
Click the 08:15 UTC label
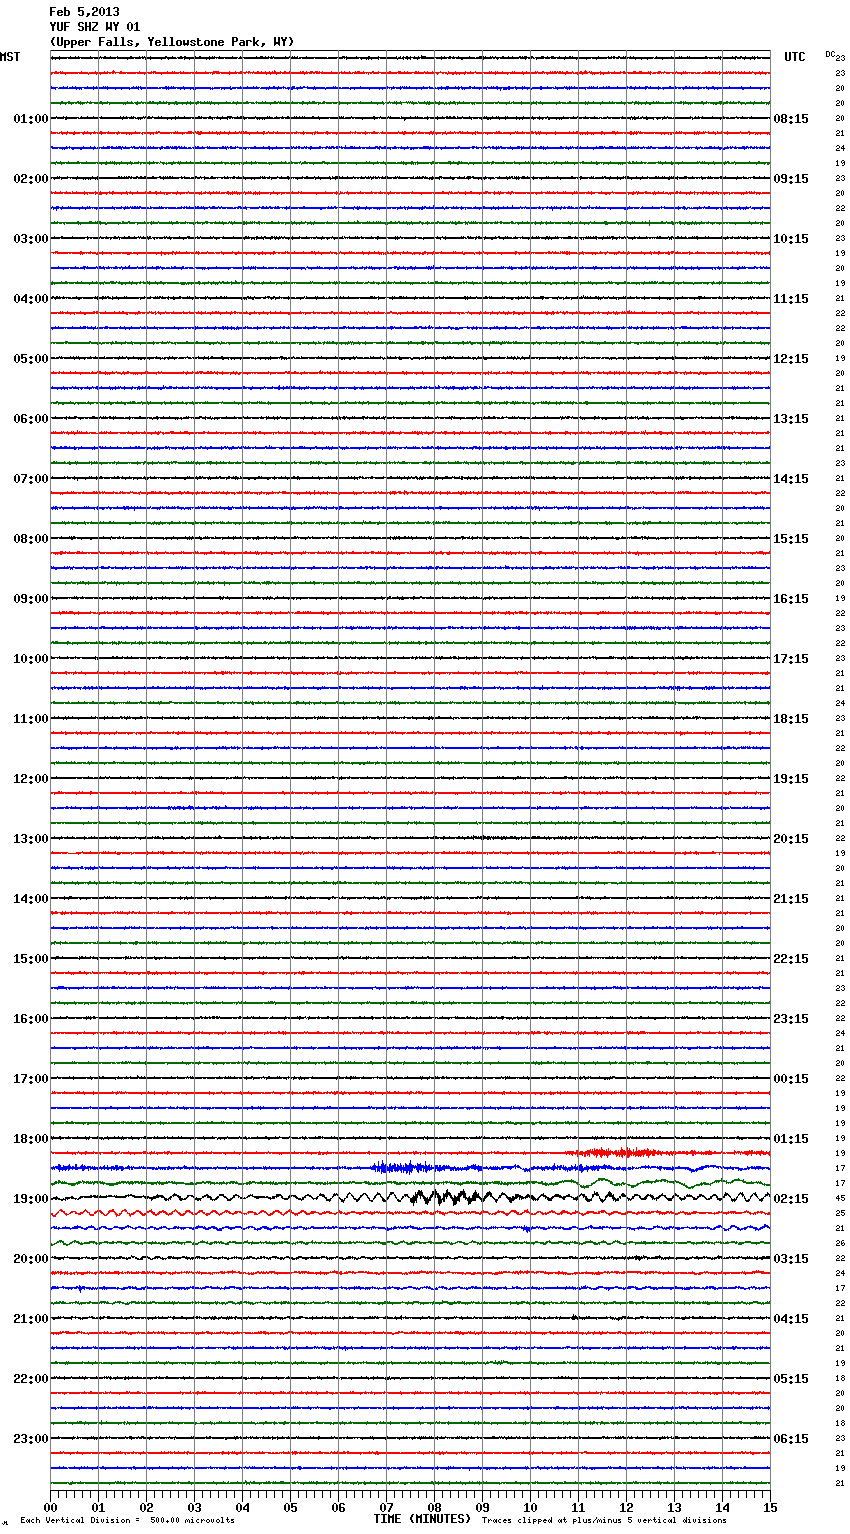click(x=791, y=119)
